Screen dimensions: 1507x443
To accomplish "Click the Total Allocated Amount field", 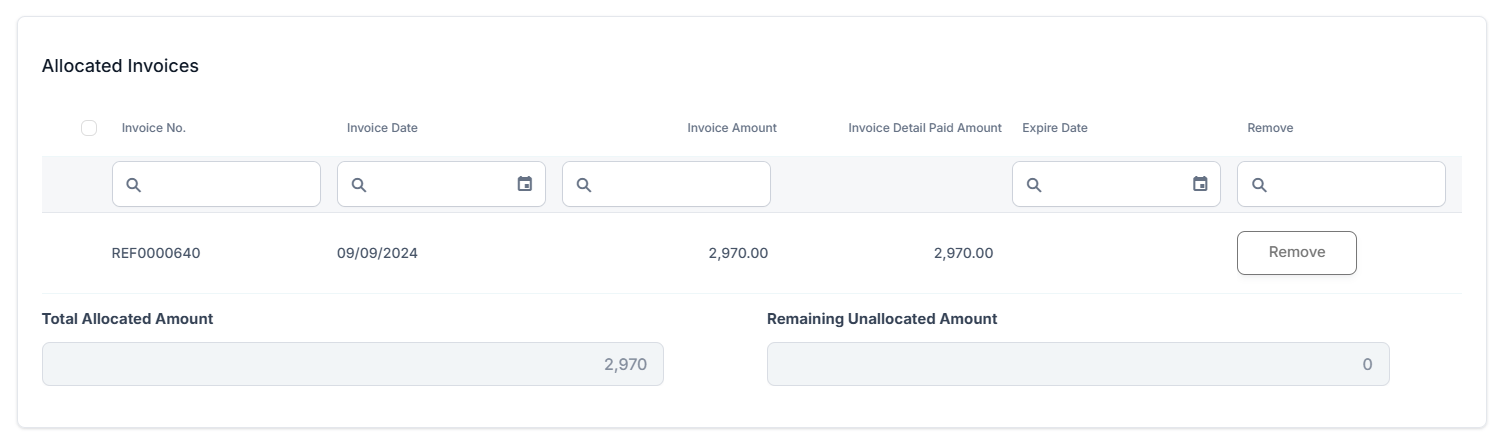I will (352, 364).
